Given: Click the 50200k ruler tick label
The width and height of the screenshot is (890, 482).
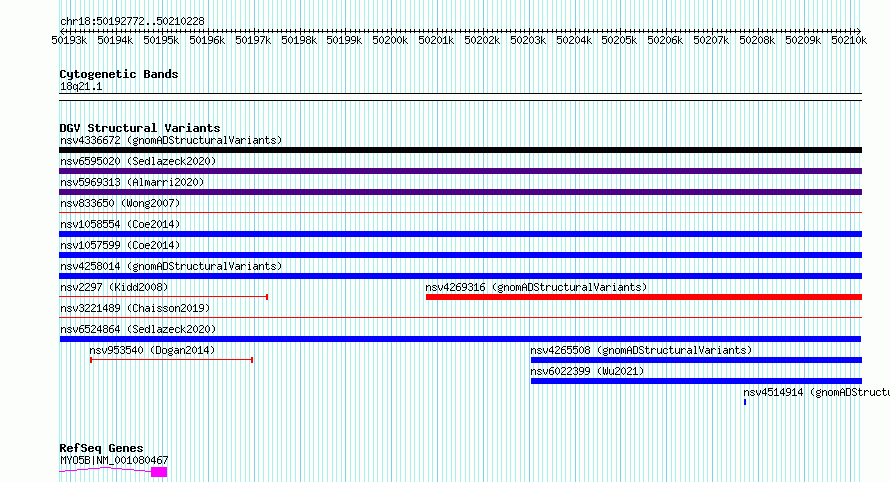Looking at the screenshot, I should tap(390, 40).
